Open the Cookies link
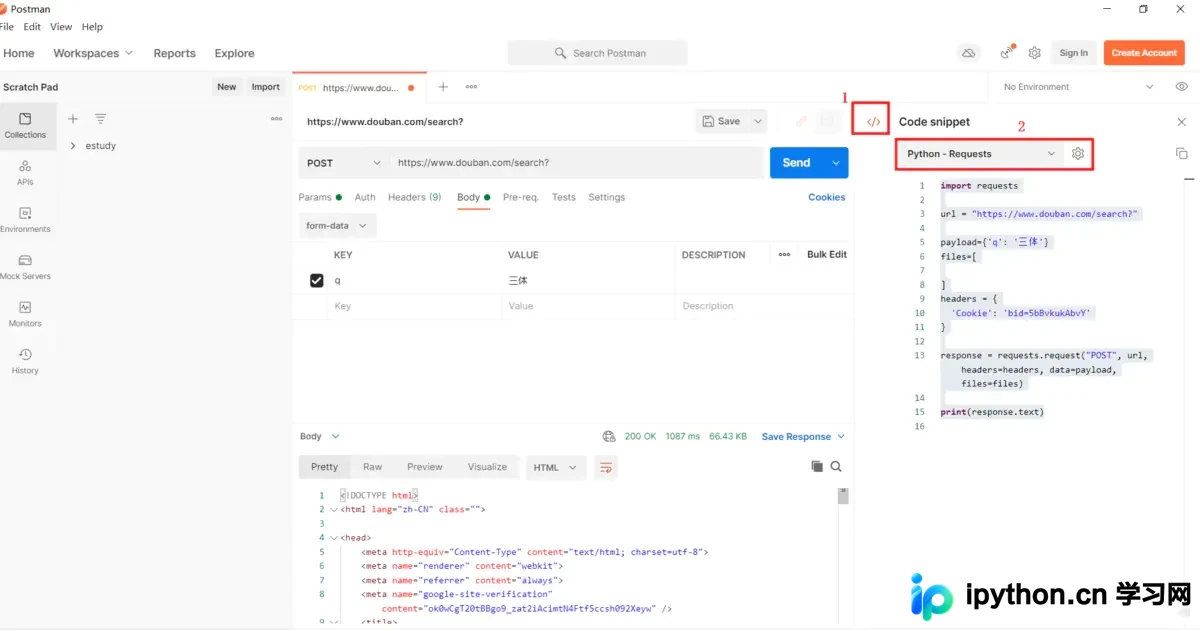 pyautogui.click(x=826, y=197)
